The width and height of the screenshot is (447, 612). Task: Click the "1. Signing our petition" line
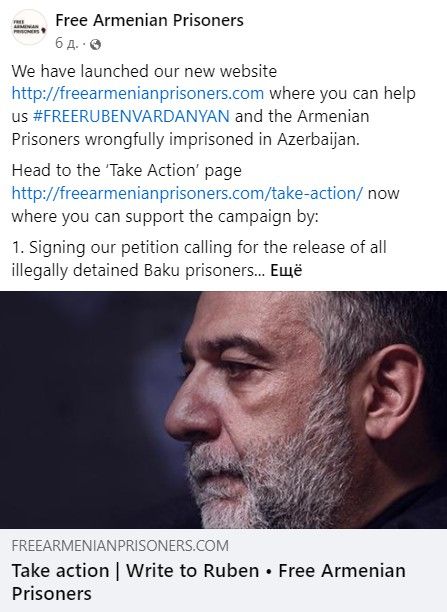click(199, 247)
